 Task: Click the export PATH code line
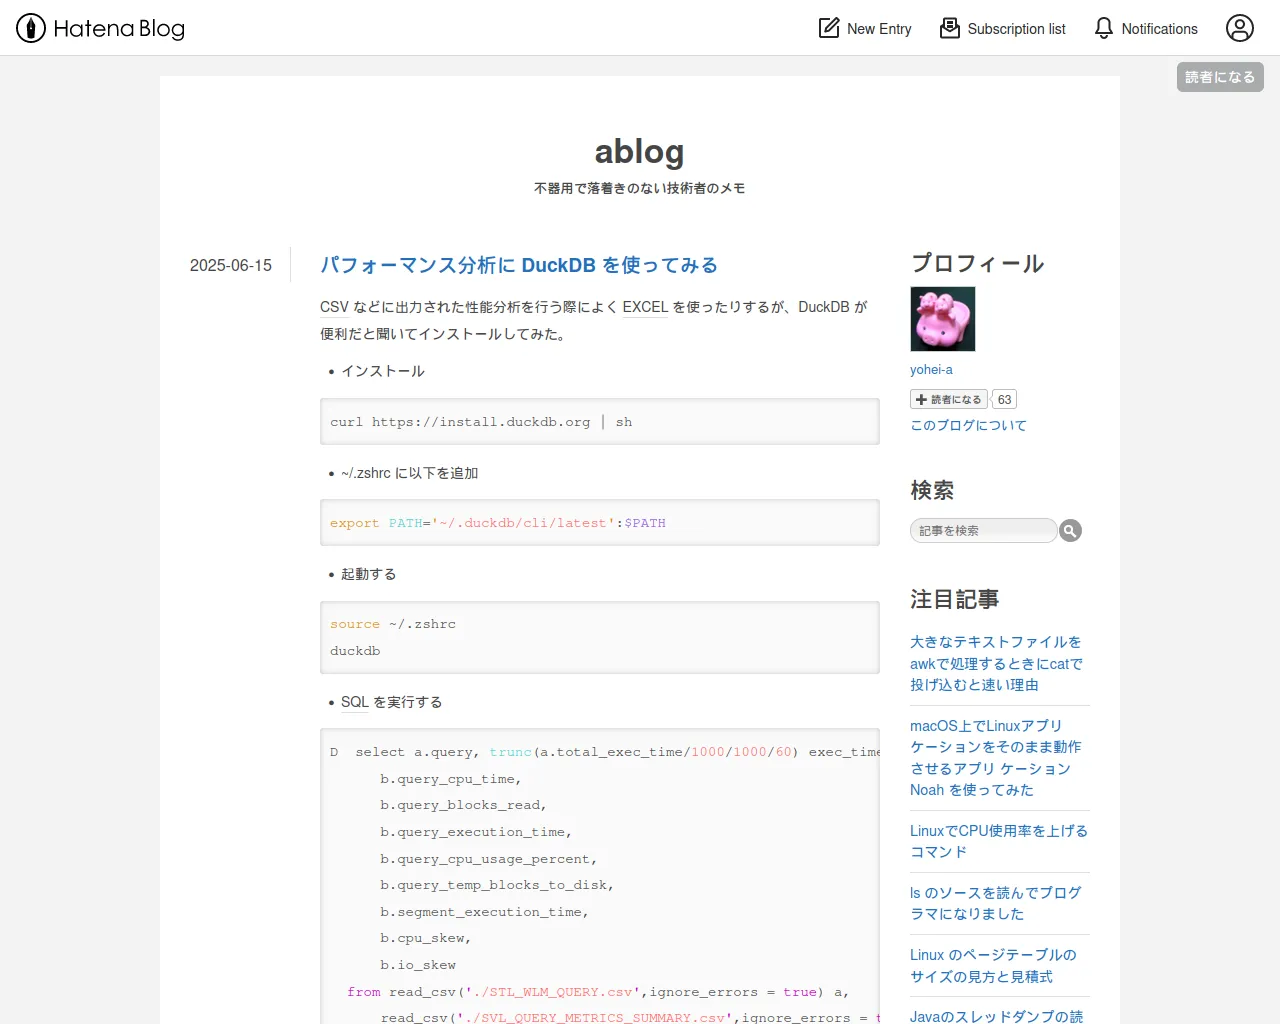tap(498, 523)
